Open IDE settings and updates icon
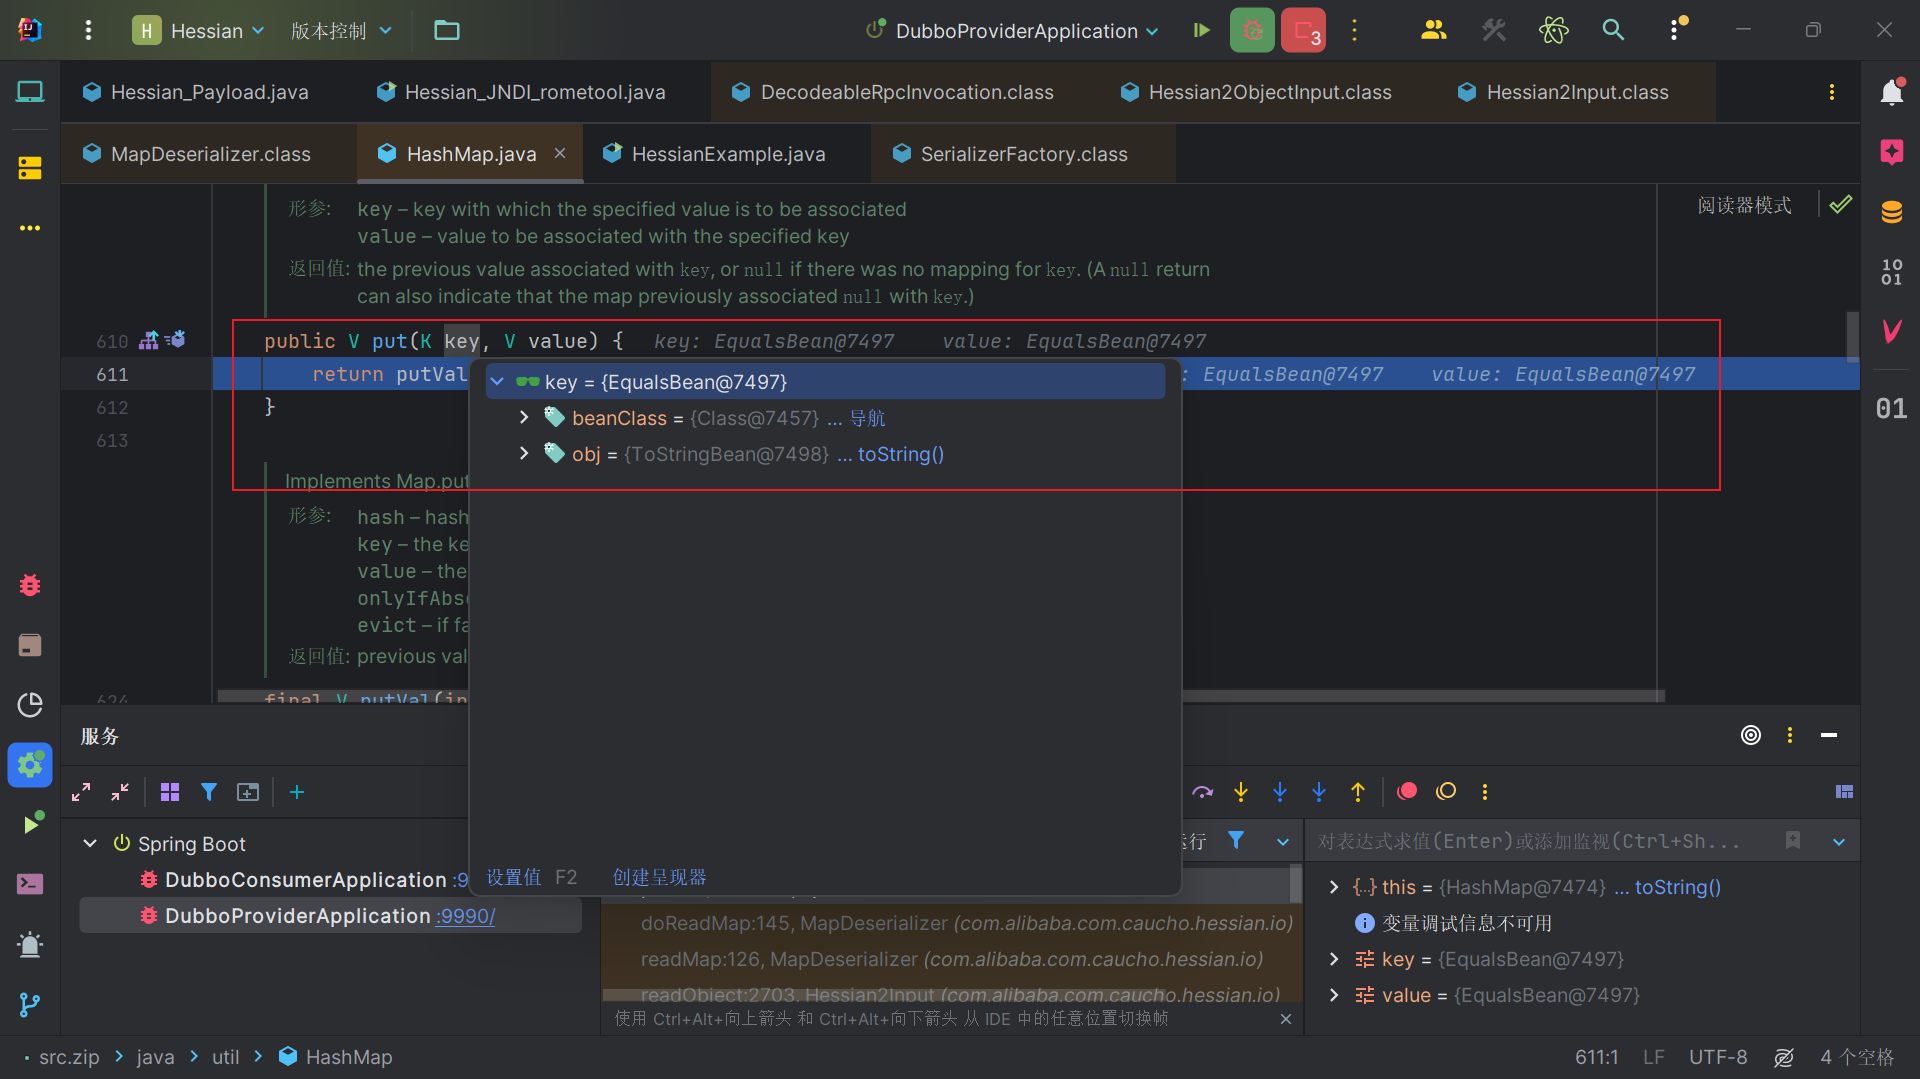The image size is (1920, 1079). [x=1676, y=30]
